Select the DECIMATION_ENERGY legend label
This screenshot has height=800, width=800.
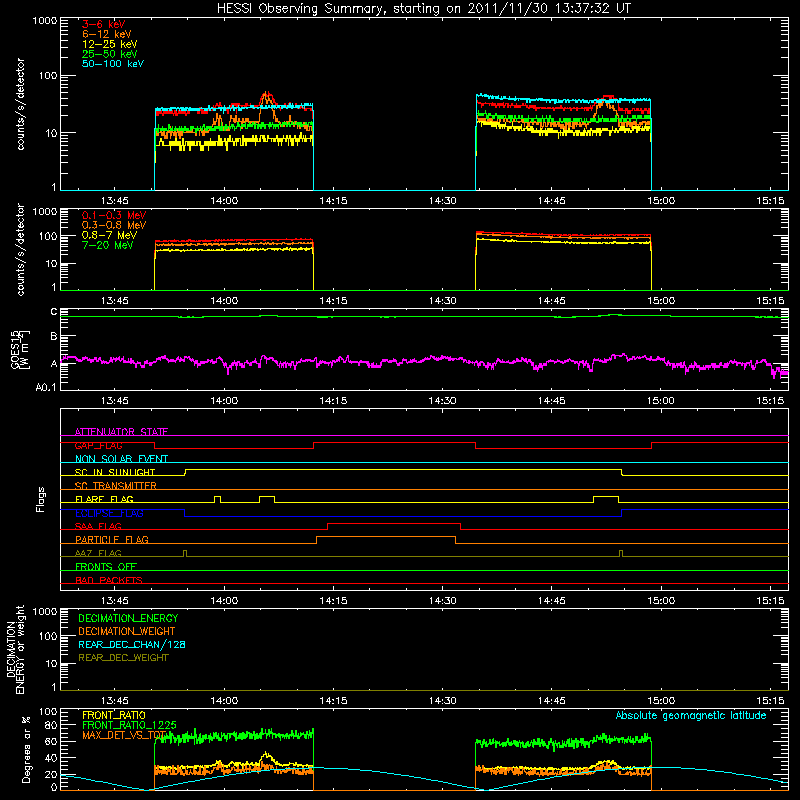(128, 618)
